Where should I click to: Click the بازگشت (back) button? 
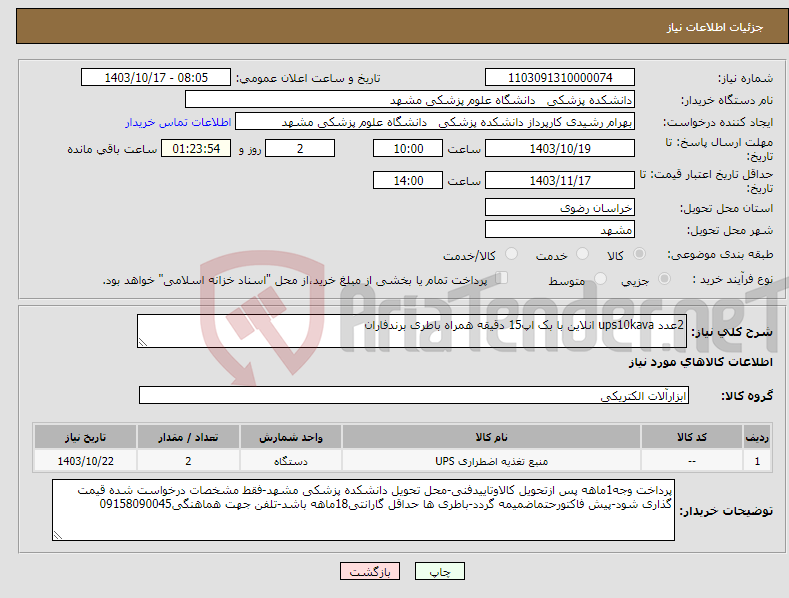click(x=370, y=571)
